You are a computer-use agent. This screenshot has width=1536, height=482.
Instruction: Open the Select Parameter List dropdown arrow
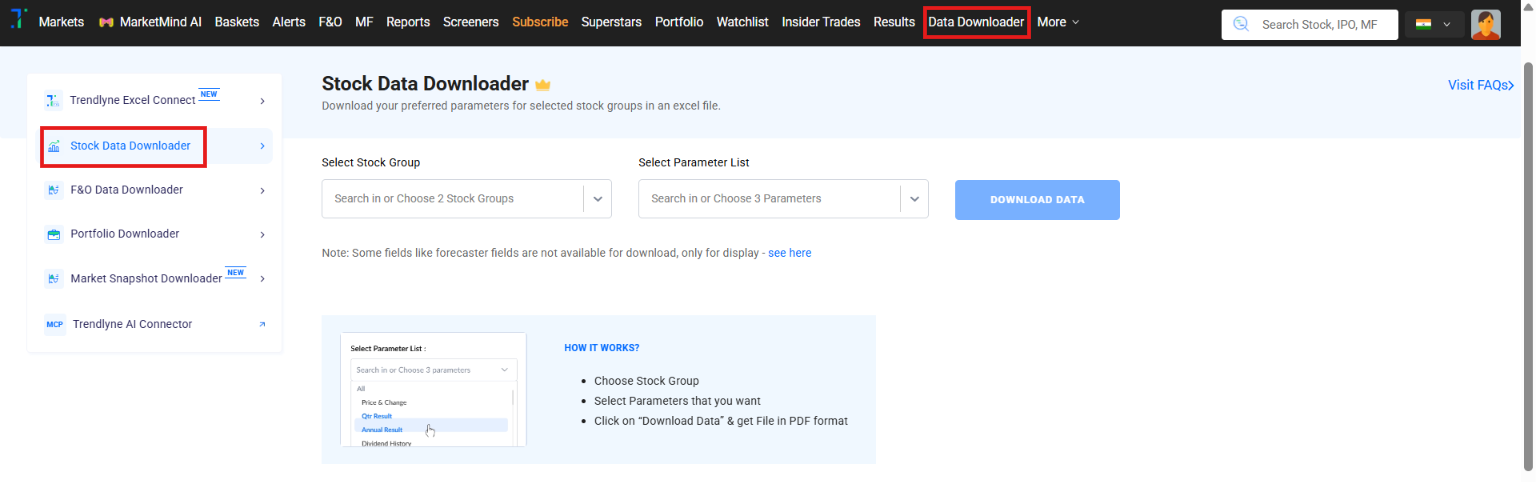point(914,199)
